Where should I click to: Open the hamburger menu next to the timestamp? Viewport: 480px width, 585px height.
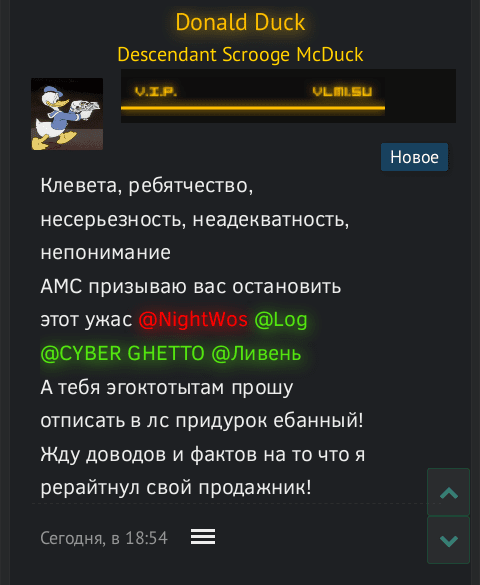[203, 537]
